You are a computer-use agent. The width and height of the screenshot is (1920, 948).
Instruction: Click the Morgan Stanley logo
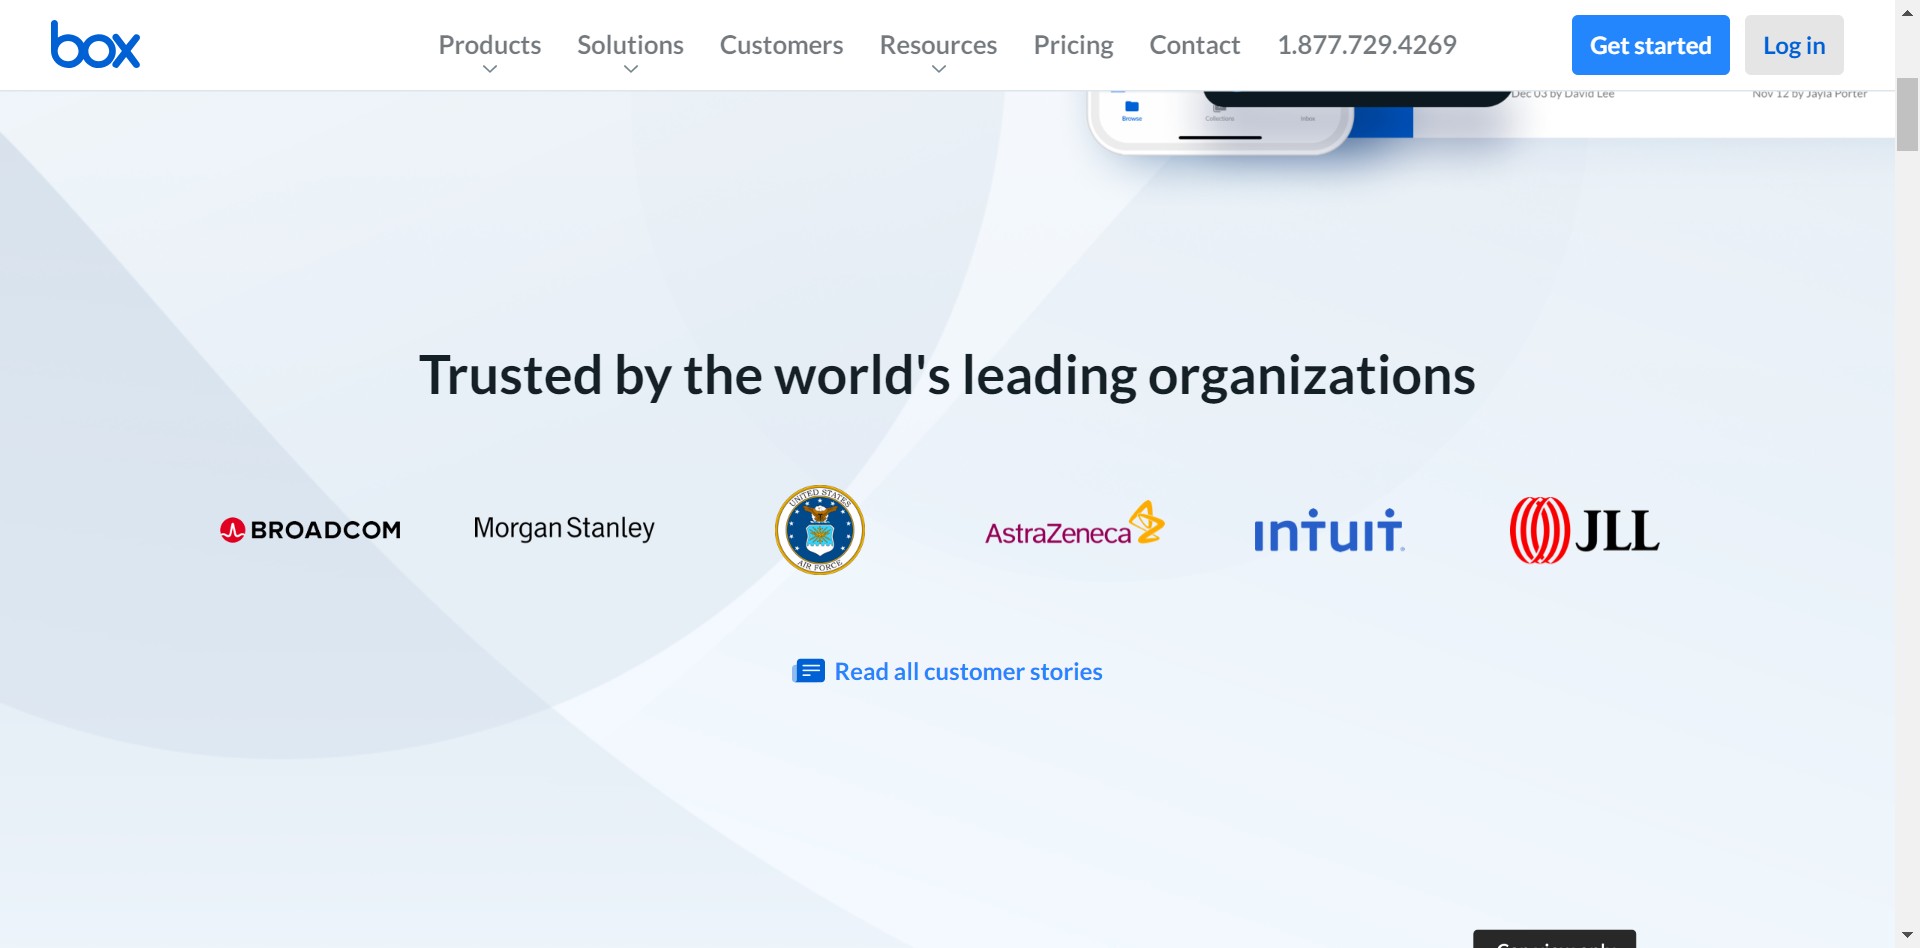(564, 528)
